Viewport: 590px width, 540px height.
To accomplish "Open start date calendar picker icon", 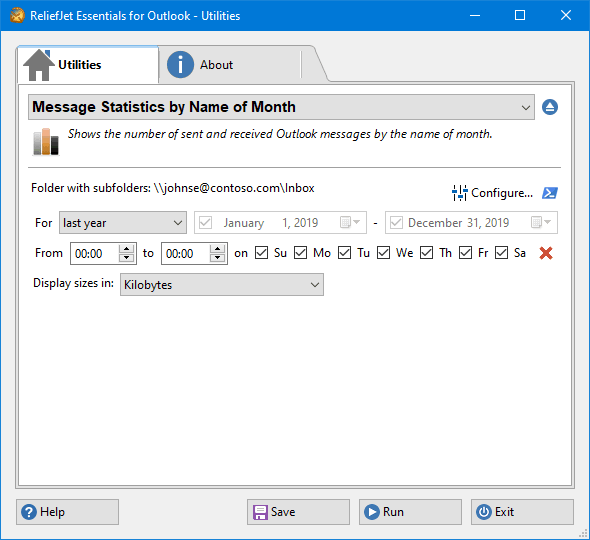I will click(350, 222).
